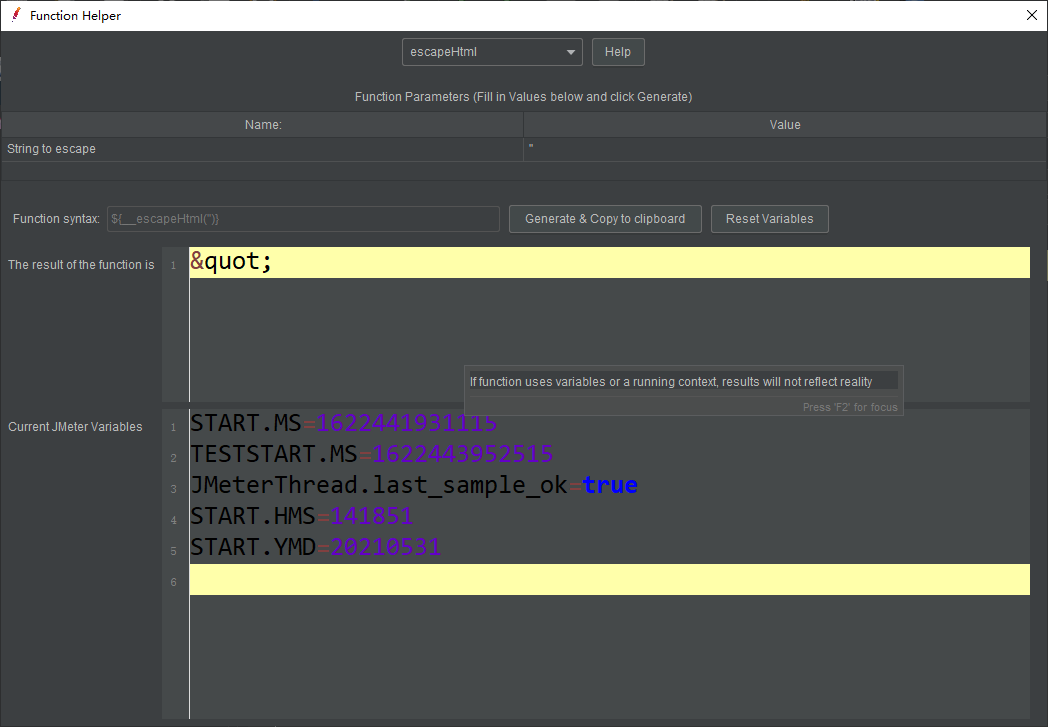This screenshot has width=1048, height=727.
Task: Click the JMeter feather icon in title bar
Action: click(x=16, y=15)
